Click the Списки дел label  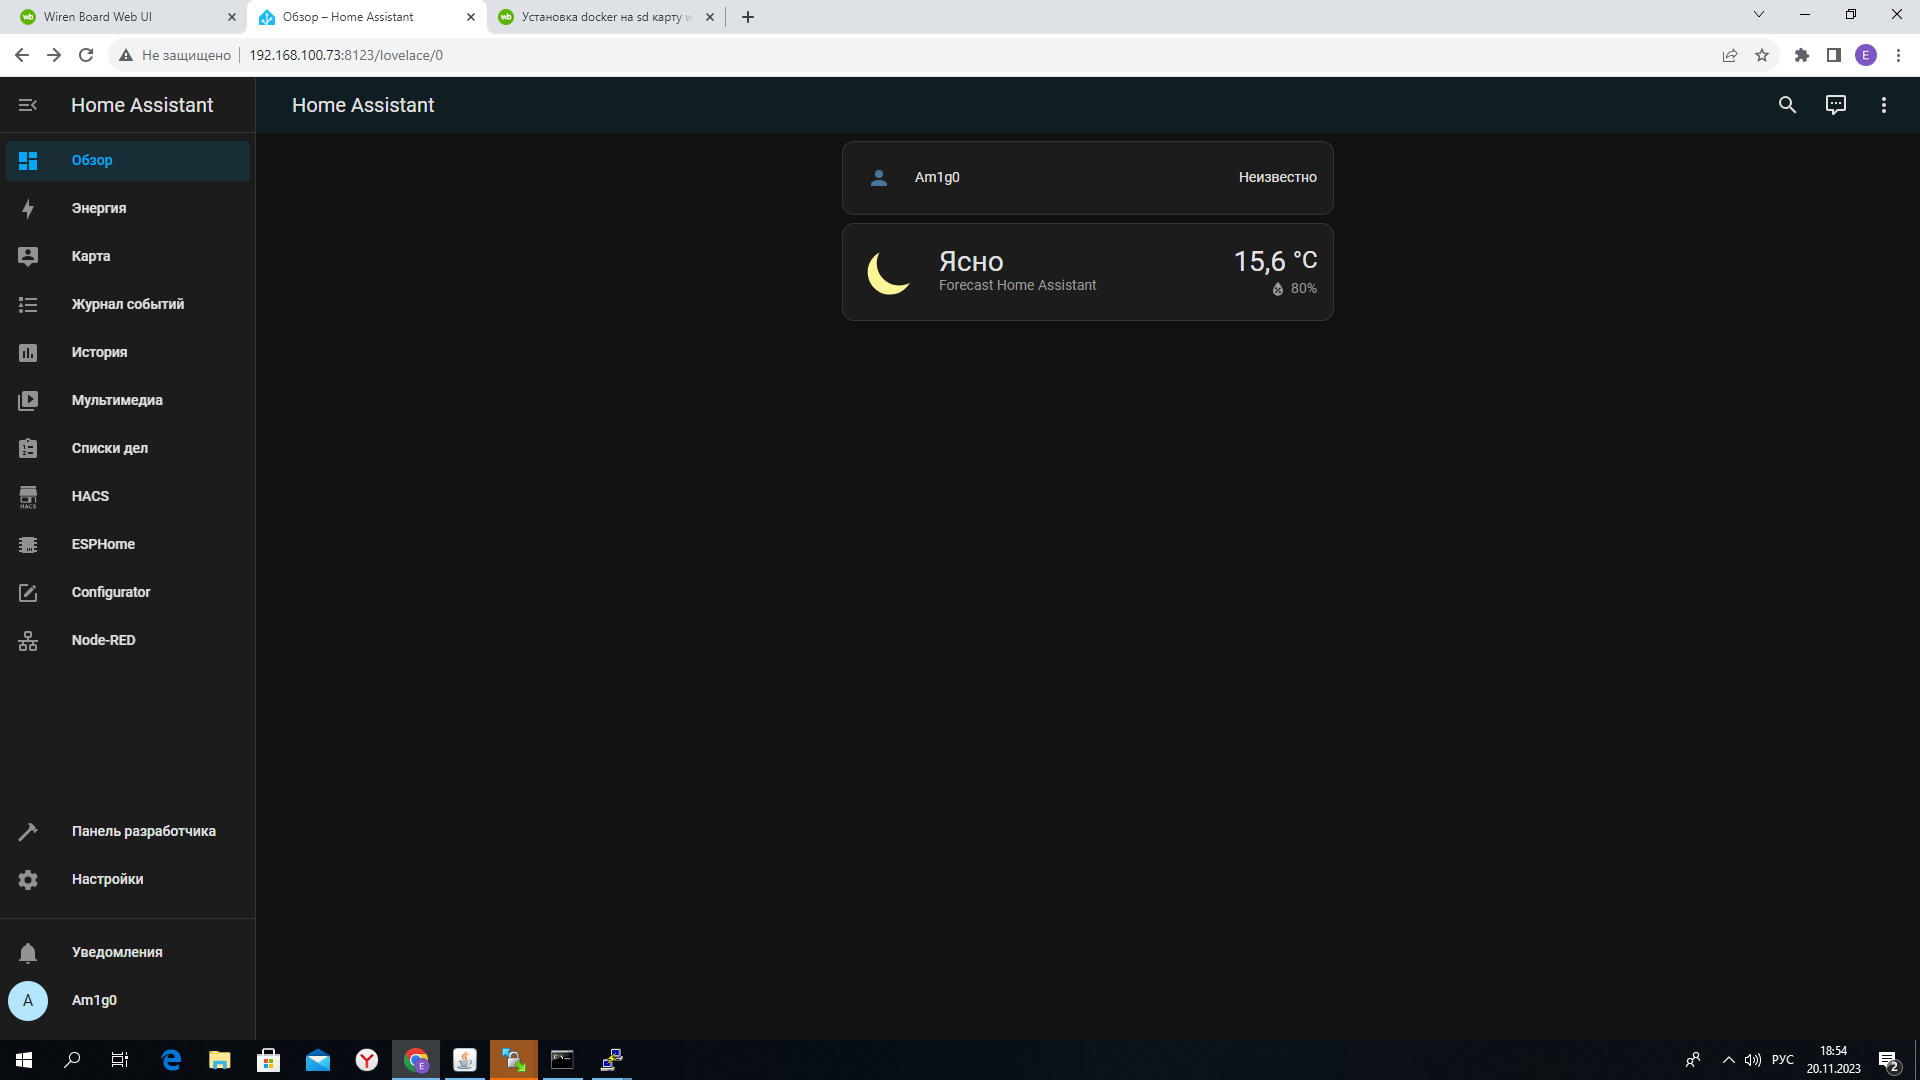click(110, 448)
